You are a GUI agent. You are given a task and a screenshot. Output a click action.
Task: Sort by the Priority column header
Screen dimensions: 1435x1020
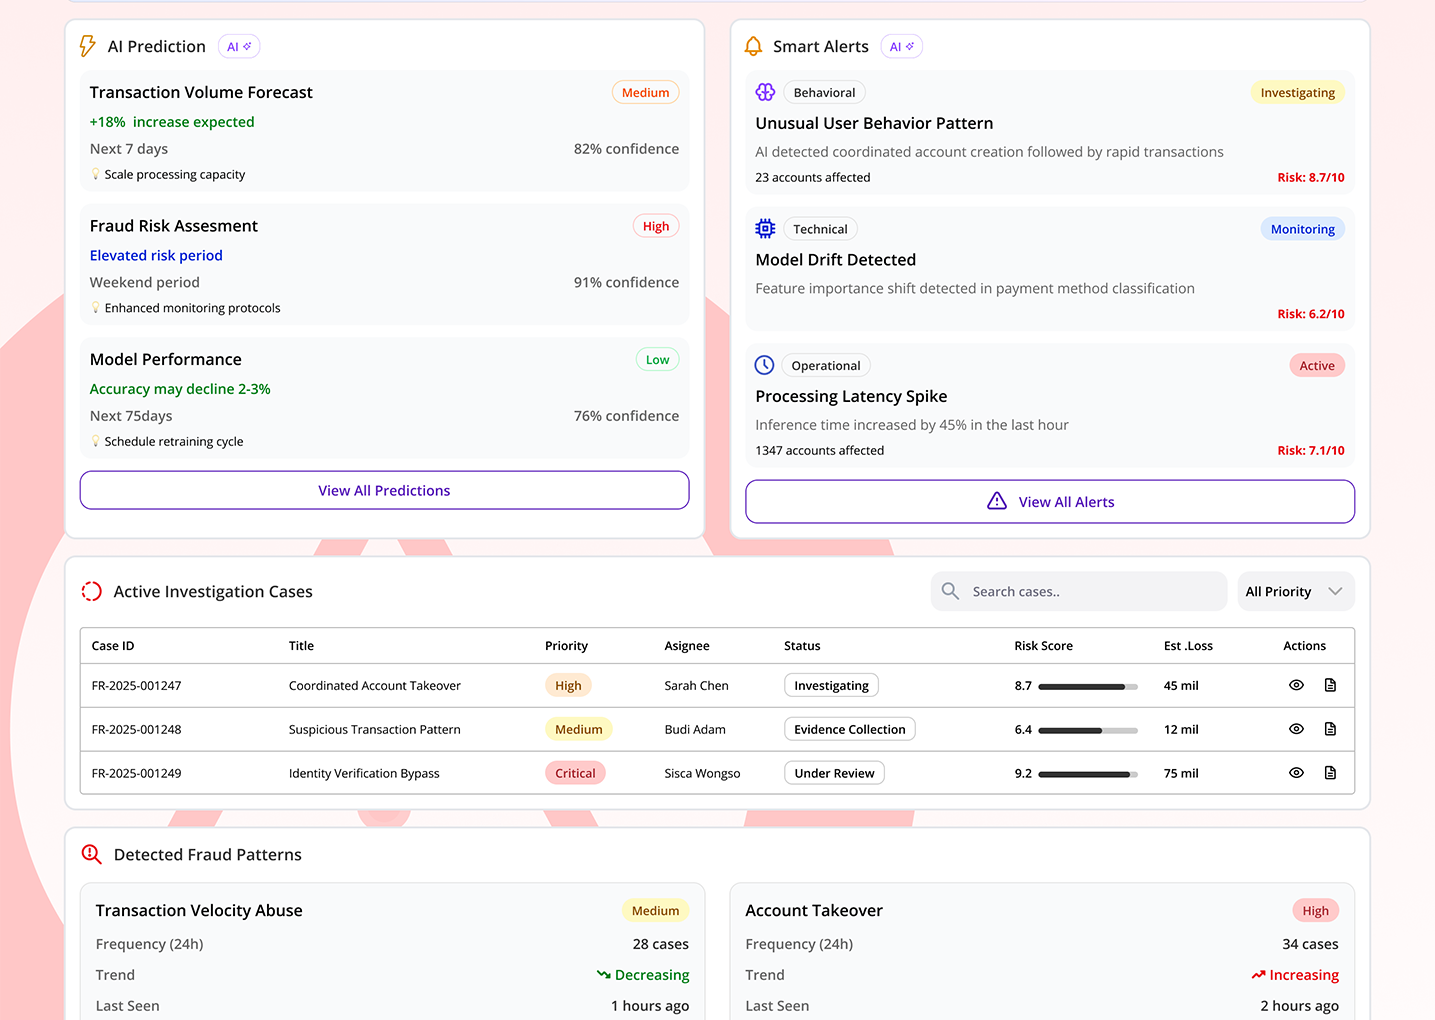pos(566,646)
